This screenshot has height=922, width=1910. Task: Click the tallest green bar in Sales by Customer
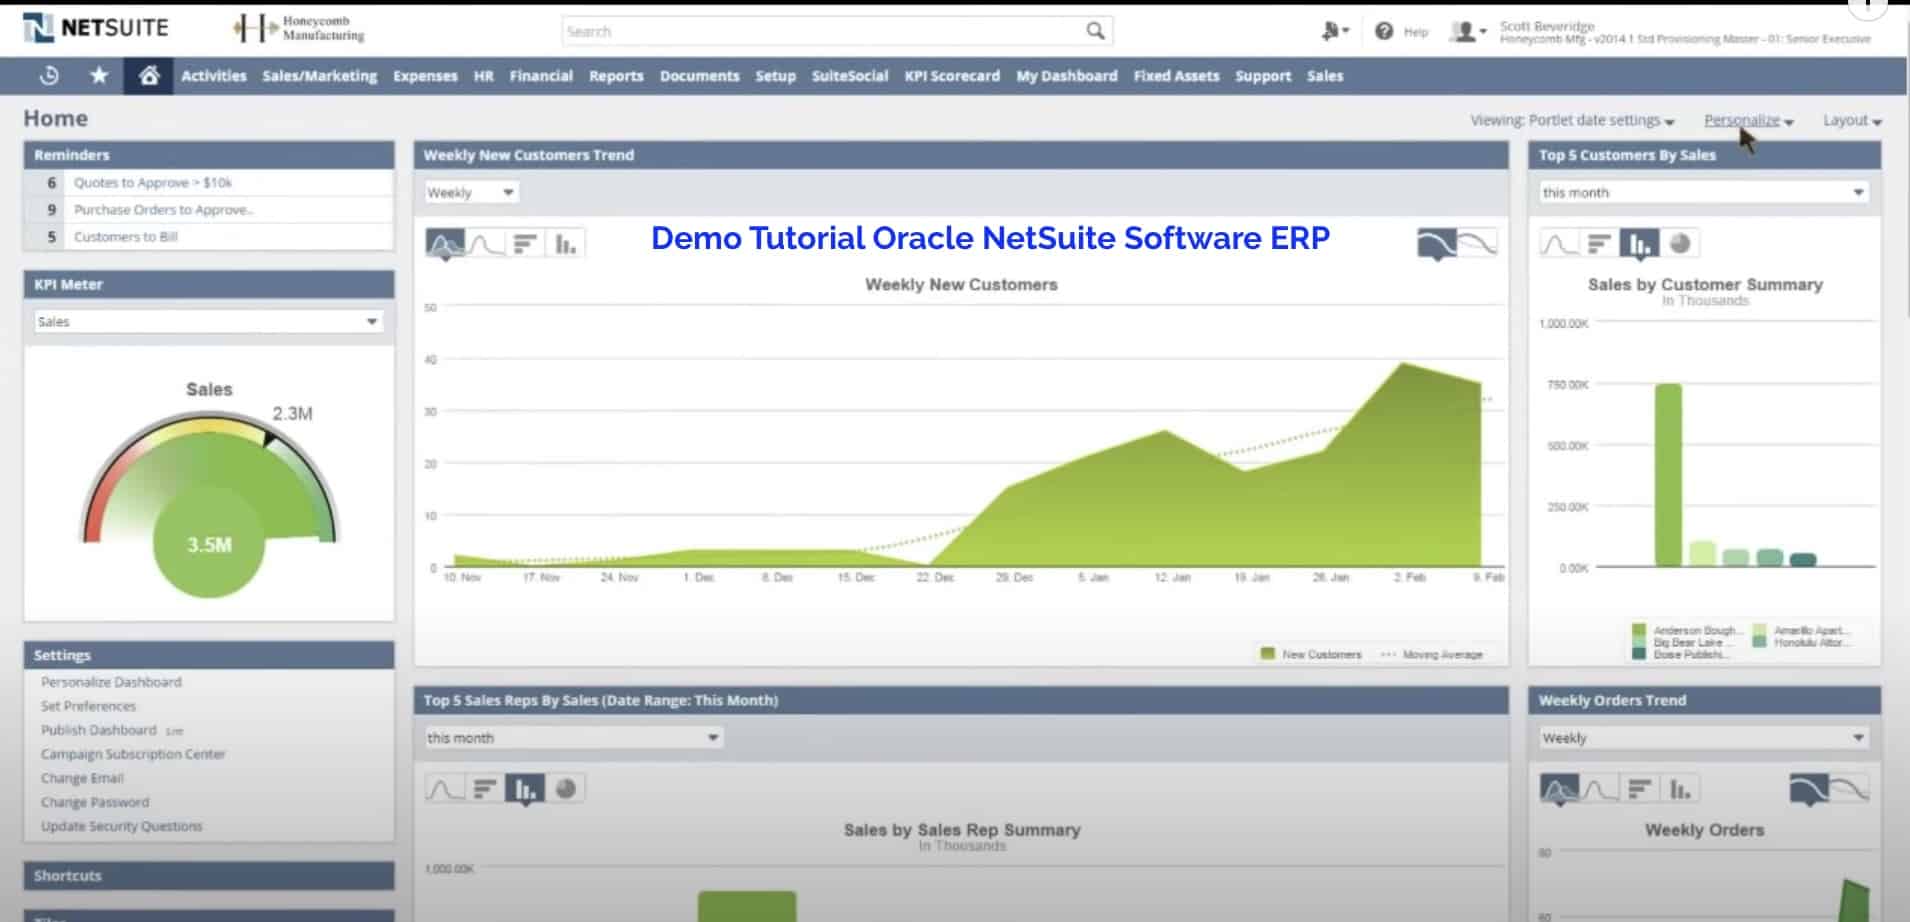(x=1667, y=475)
